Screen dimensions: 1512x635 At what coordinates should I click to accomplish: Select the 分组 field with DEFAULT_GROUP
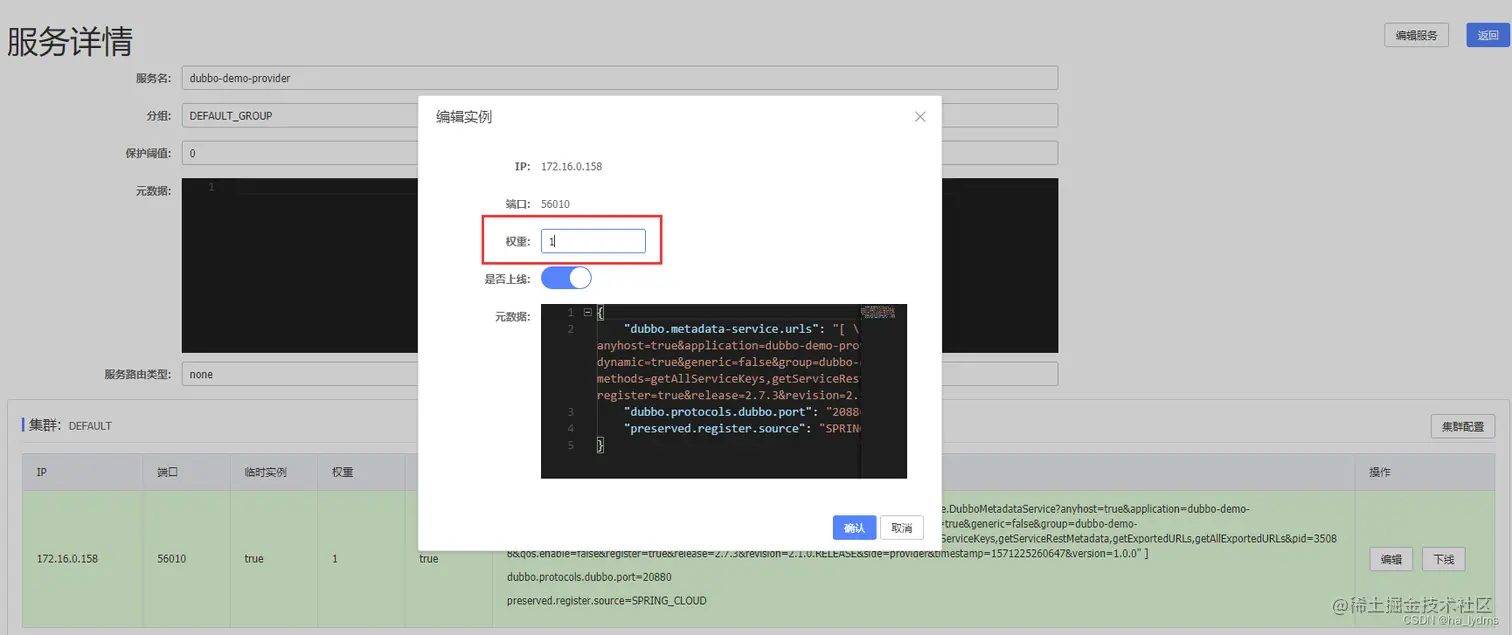coord(300,114)
